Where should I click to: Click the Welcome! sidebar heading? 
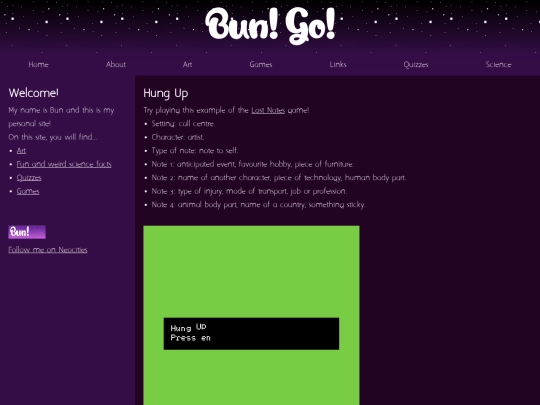(33, 93)
